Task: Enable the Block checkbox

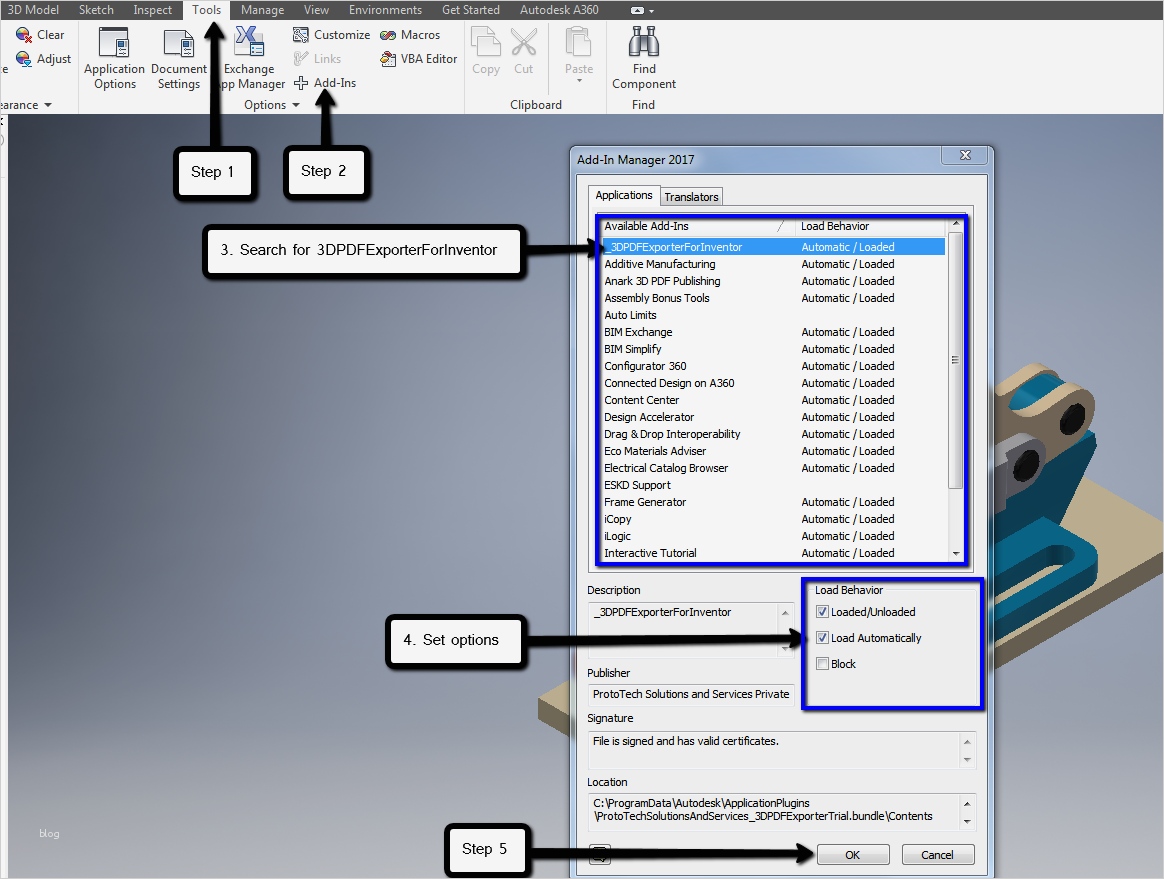Action: [x=822, y=664]
